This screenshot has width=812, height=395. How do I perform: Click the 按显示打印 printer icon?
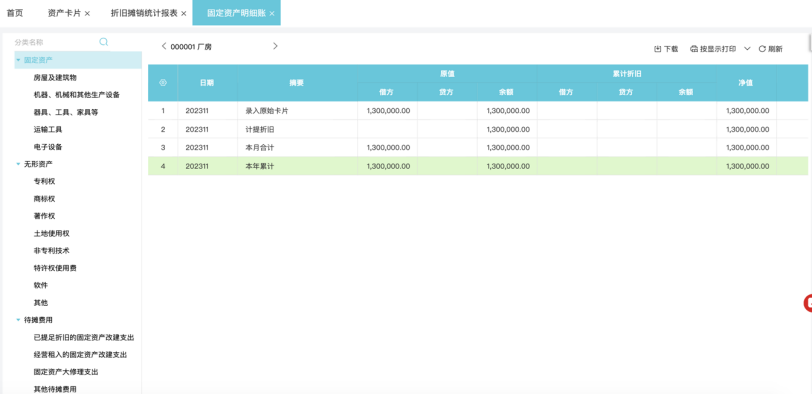click(x=694, y=49)
